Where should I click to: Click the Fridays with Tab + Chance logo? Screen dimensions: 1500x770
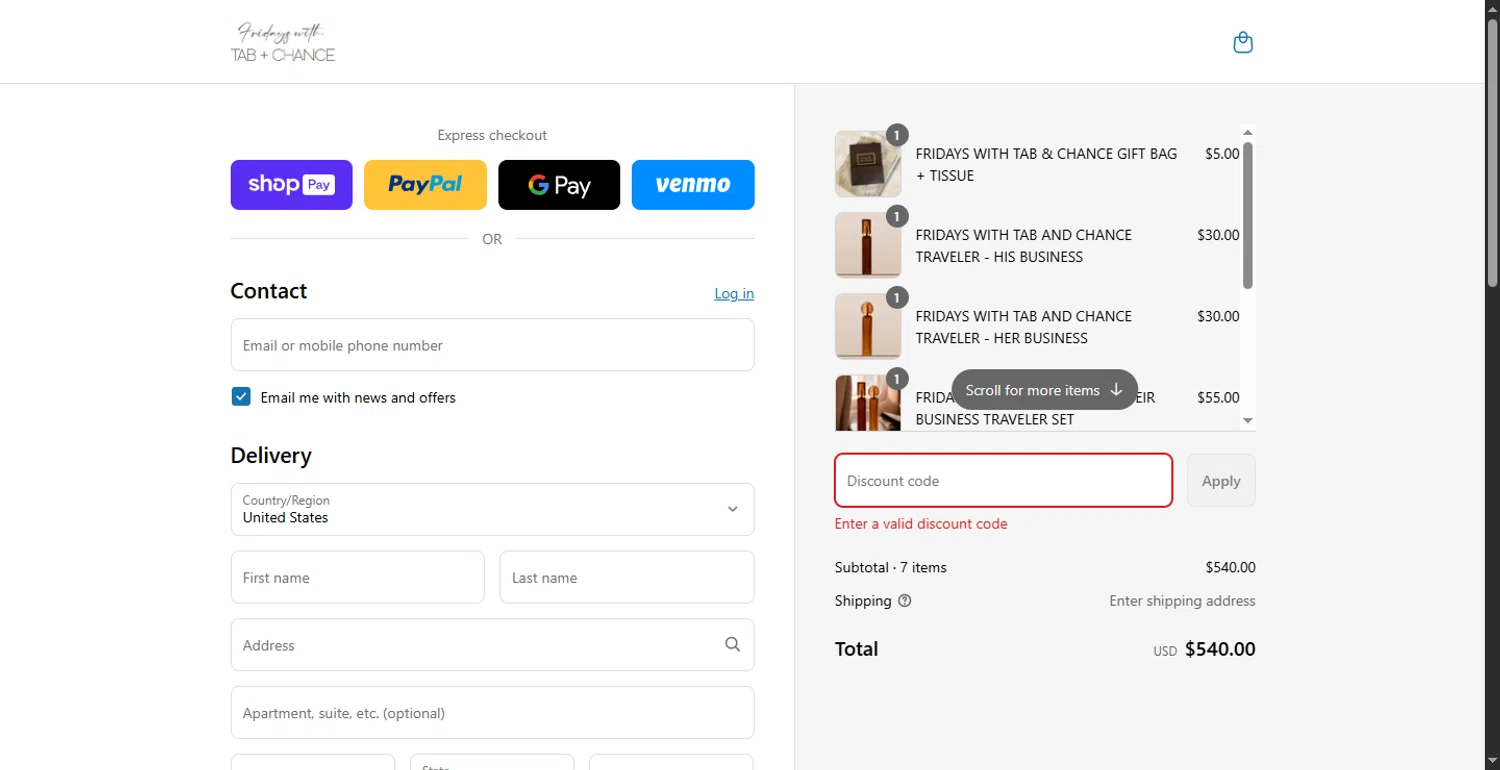tap(283, 42)
